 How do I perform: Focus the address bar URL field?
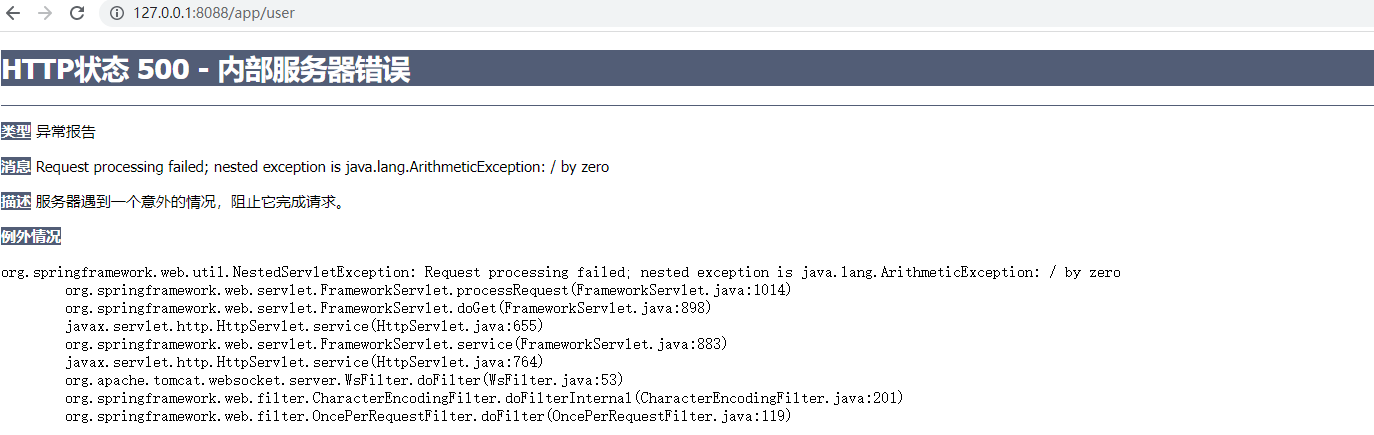click(x=213, y=13)
